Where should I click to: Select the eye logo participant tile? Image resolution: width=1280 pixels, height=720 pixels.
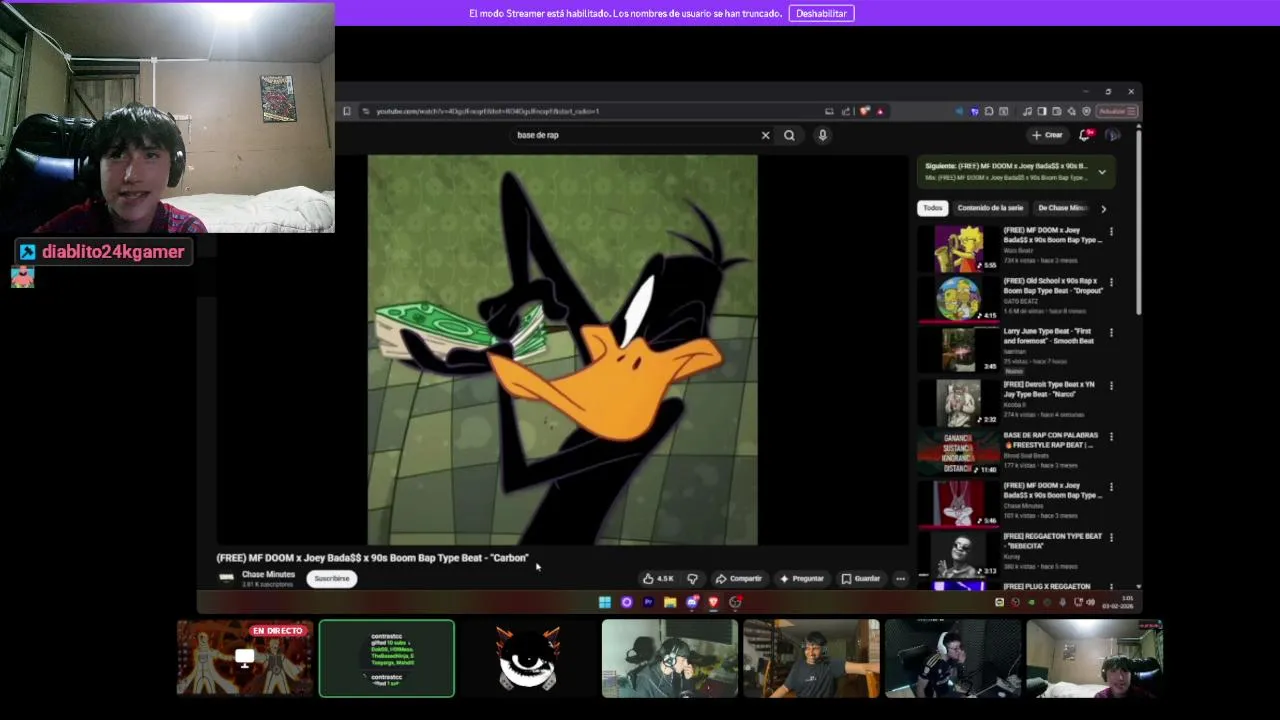(528, 658)
